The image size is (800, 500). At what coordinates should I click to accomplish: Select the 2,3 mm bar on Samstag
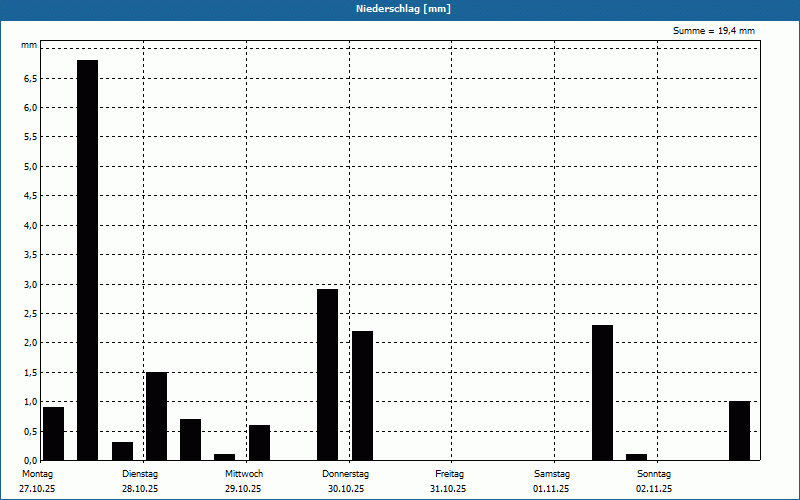coord(602,393)
